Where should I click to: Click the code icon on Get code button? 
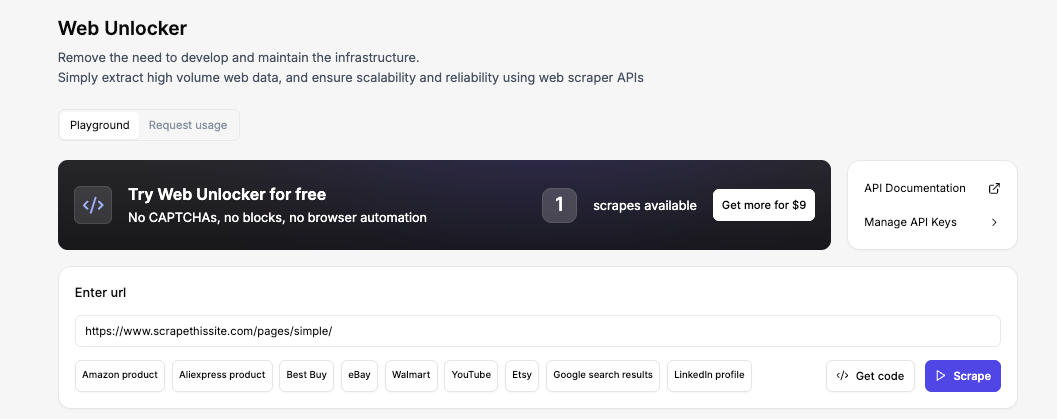tap(842, 376)
